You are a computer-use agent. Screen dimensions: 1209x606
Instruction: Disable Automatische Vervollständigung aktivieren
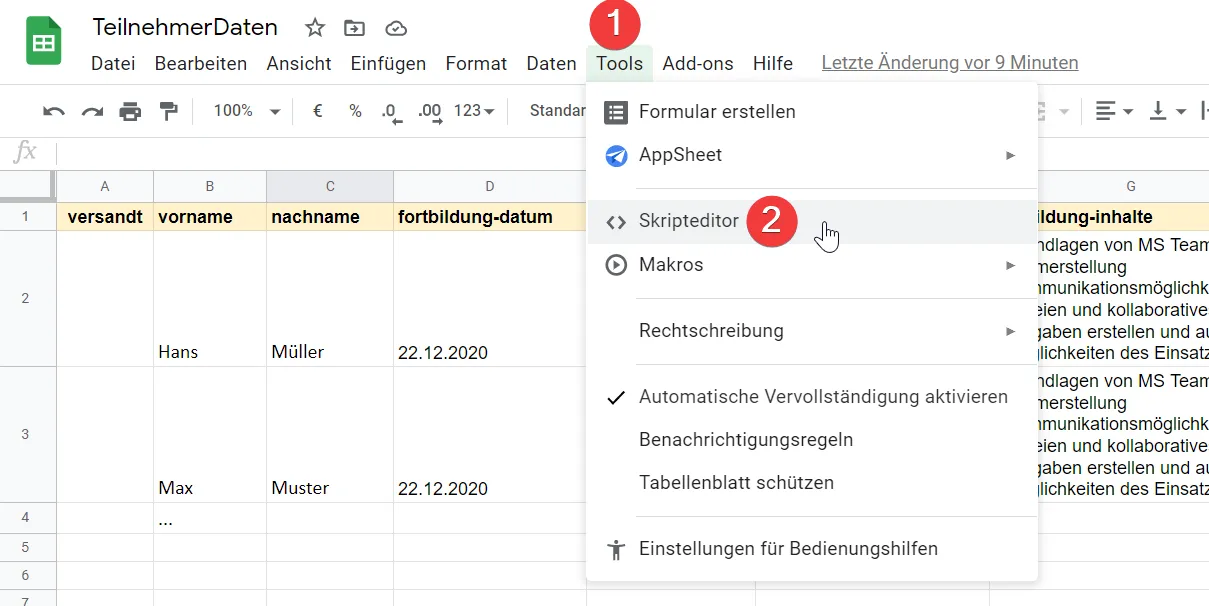(x=822, y=396)
